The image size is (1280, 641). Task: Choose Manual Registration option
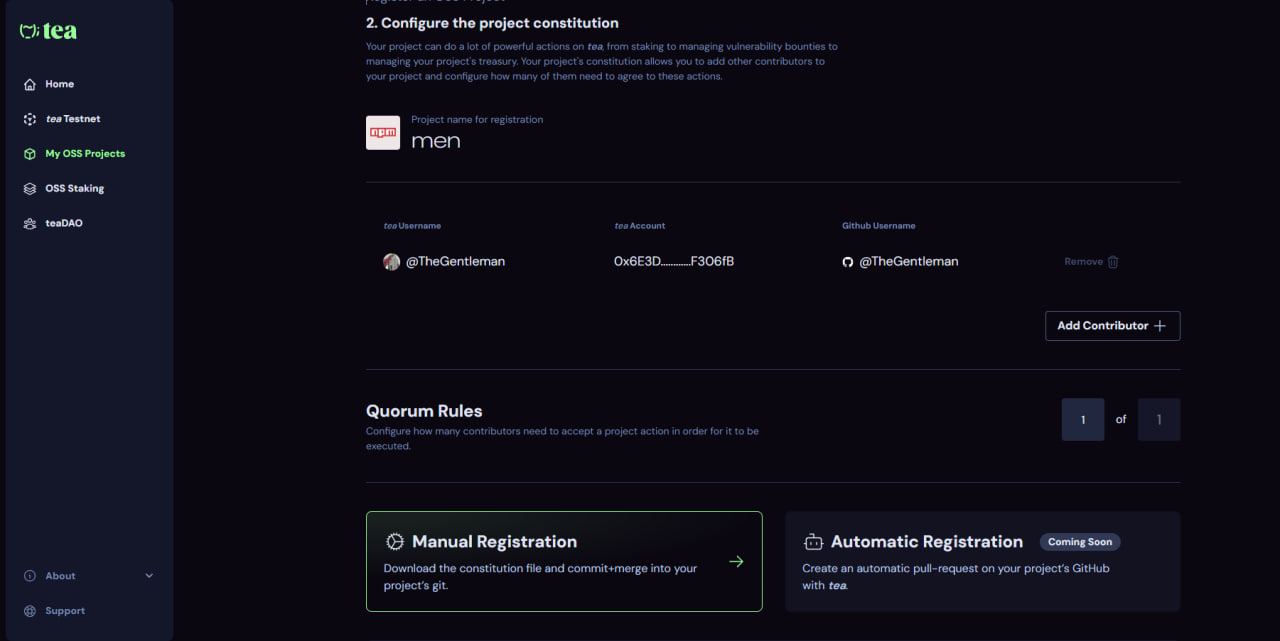(x=564, y=561)
